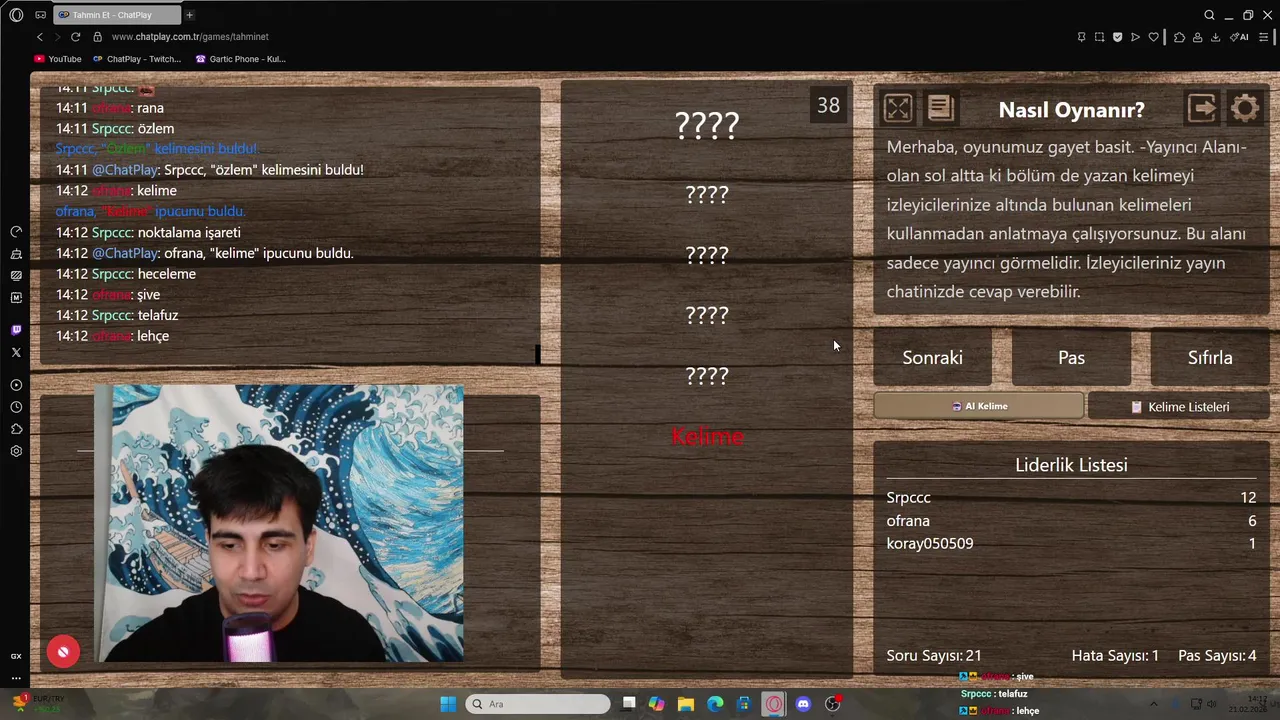Open the Twitch icon in Opera sidebar
Screen dimensions: 1280x720
[16, 330]
